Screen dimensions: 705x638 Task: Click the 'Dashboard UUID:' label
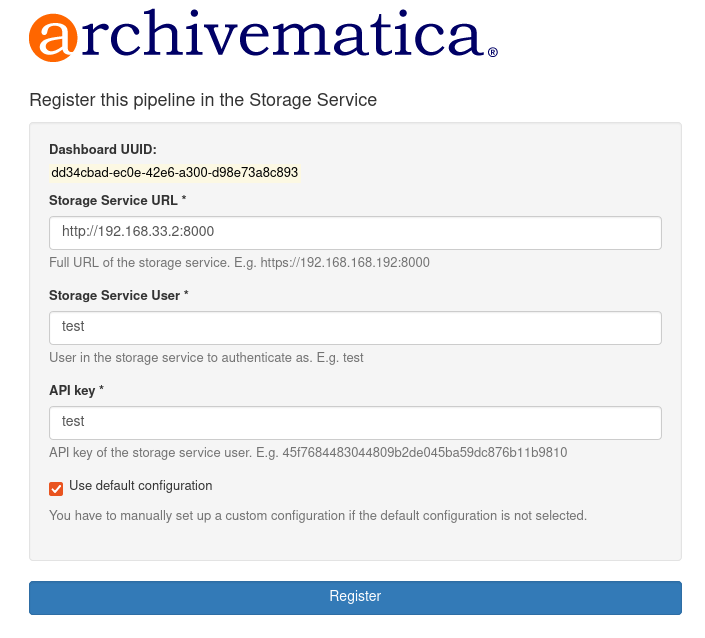(x=103, y=150)
